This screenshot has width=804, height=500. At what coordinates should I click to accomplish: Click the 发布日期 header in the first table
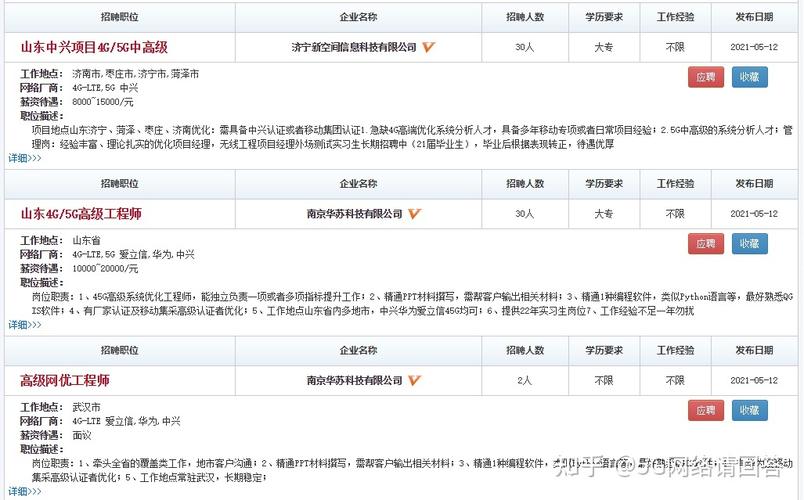754,17
